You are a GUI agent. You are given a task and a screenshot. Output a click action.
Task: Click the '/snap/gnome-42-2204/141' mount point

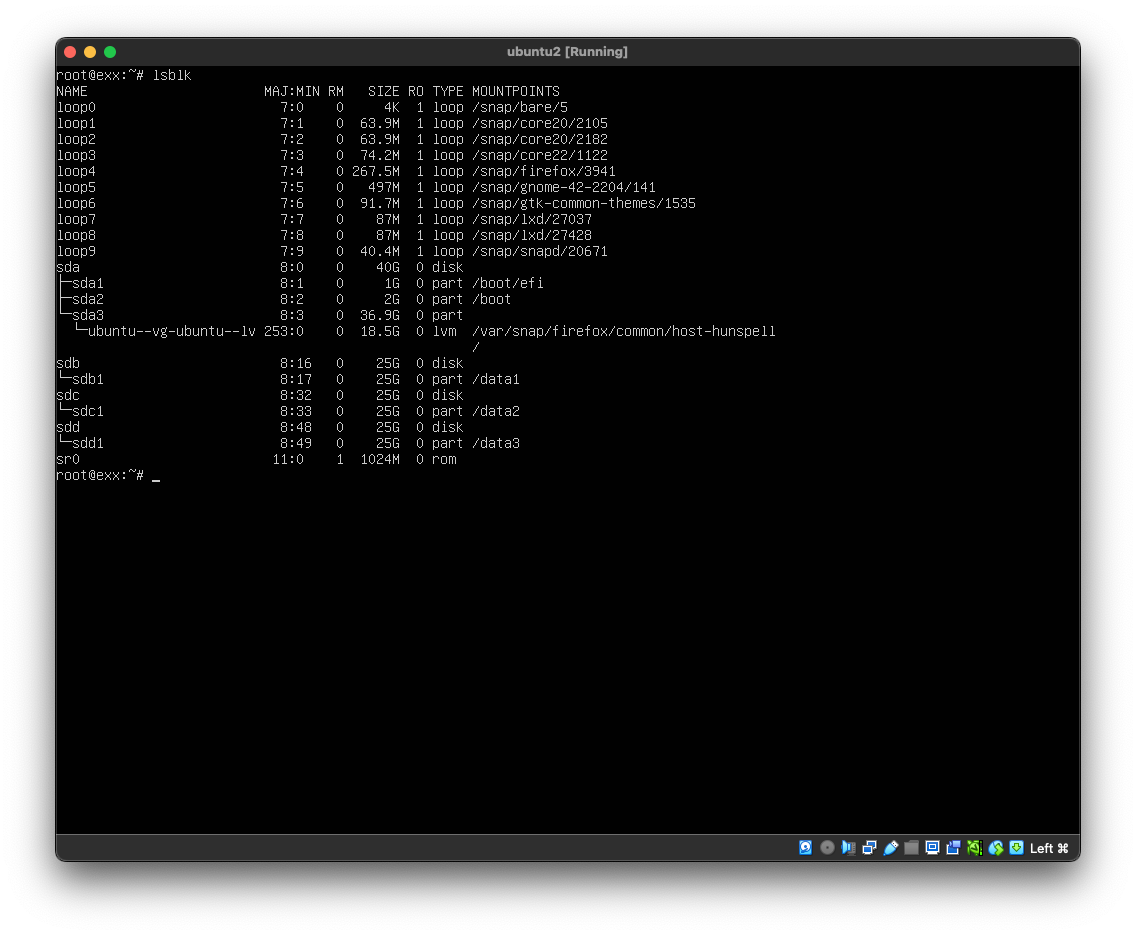pyautogui.click(x=564, y=187)
